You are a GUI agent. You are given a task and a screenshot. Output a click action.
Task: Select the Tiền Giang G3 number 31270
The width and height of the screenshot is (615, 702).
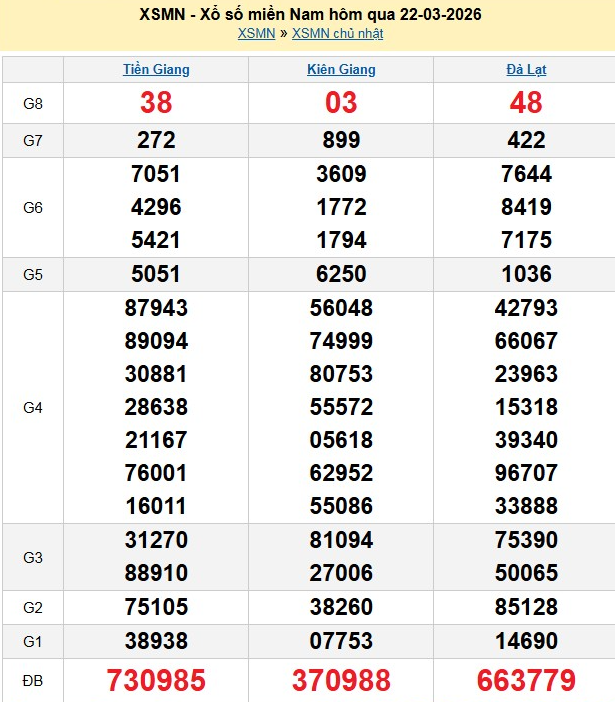tap(156, 540)
